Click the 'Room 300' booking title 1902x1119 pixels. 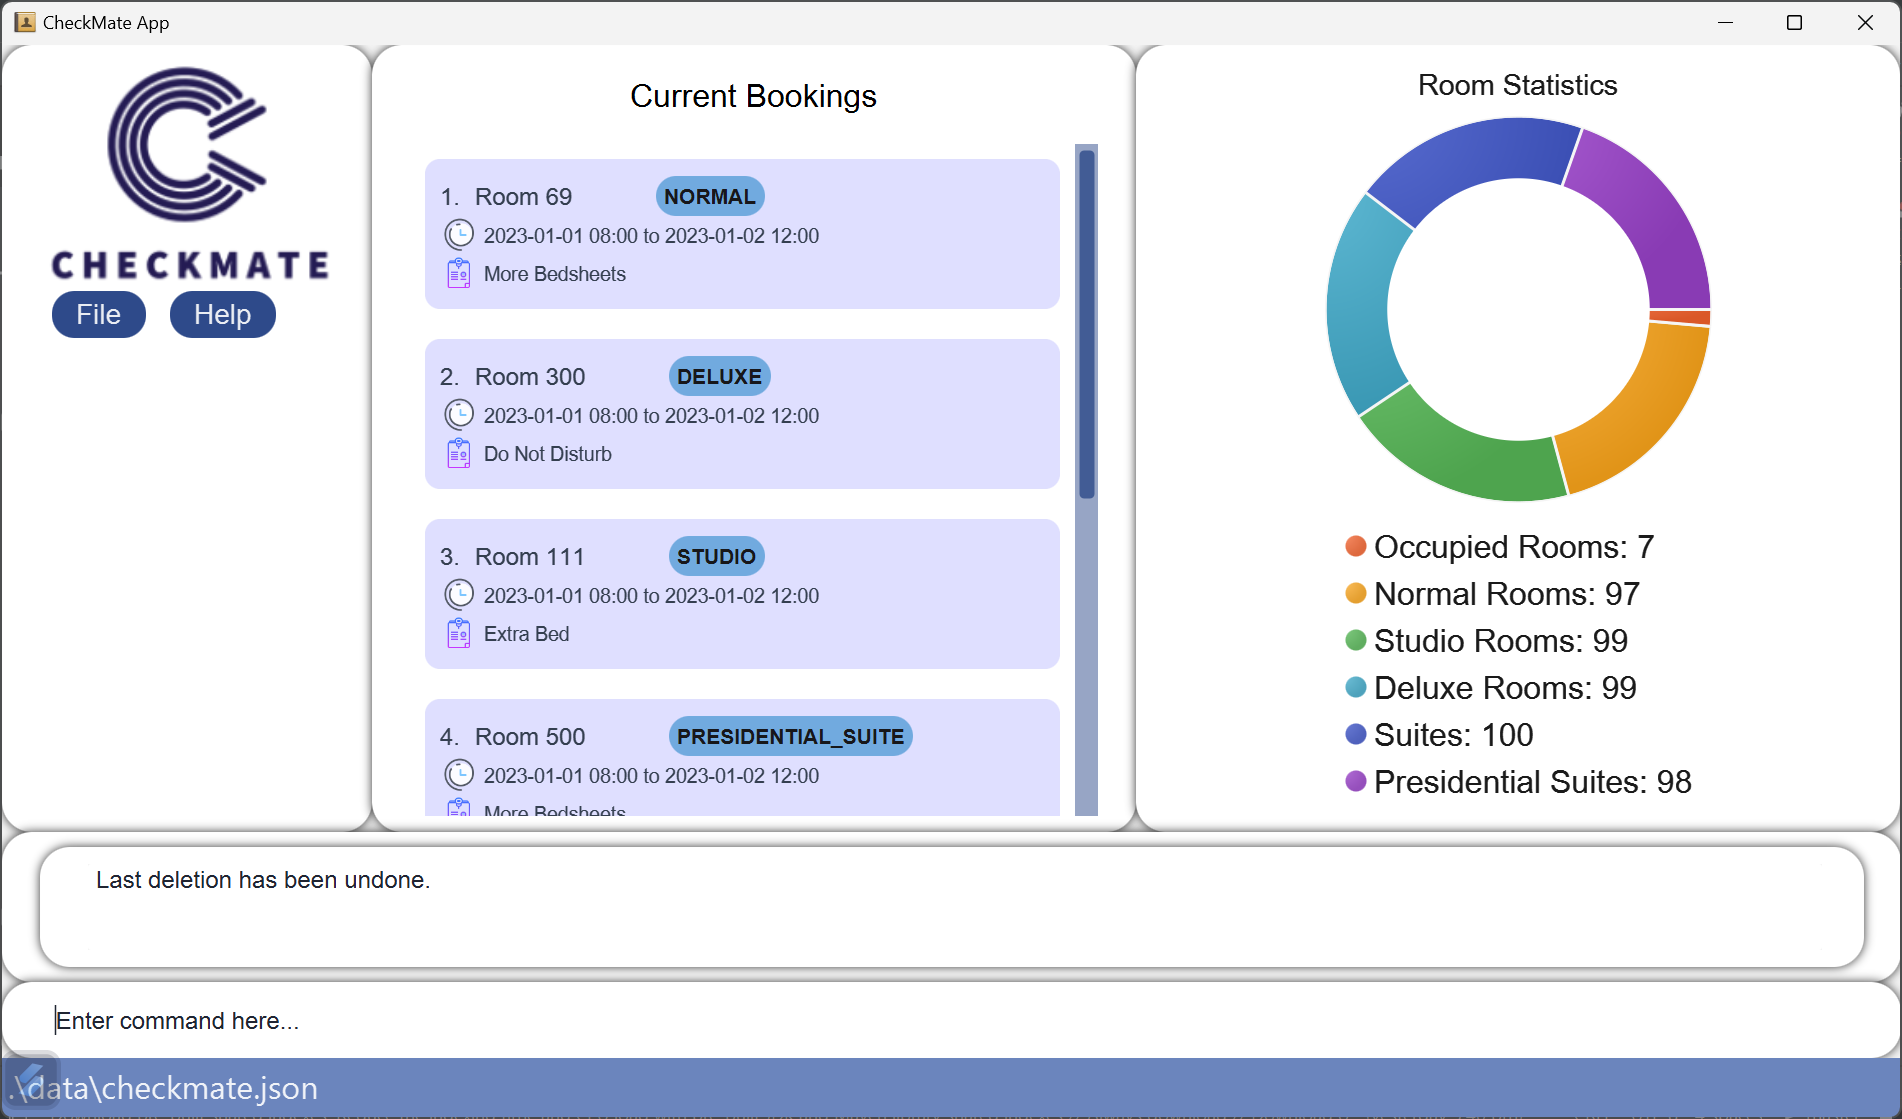(530, 377)
